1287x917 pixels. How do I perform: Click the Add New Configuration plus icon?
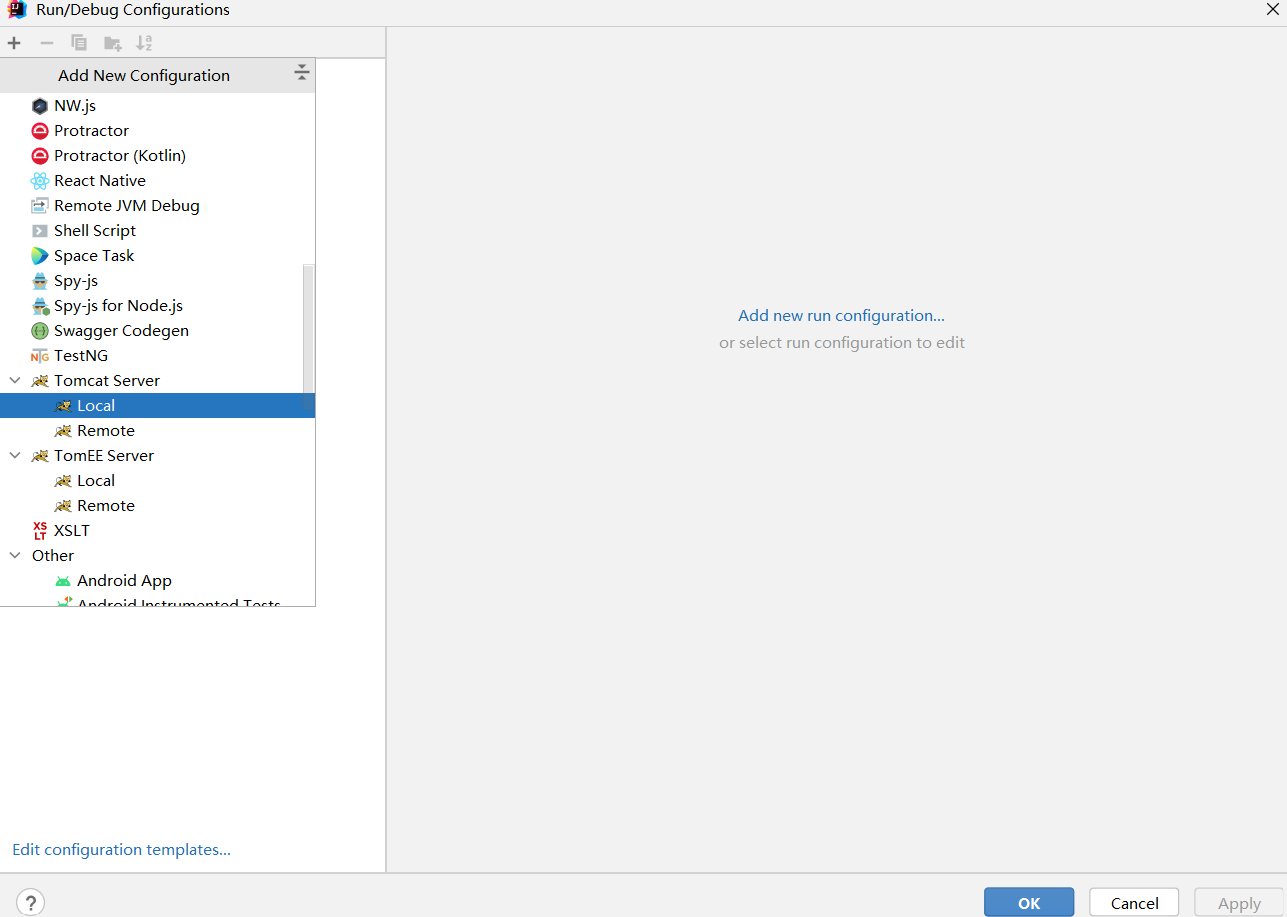tap(14, 43)
